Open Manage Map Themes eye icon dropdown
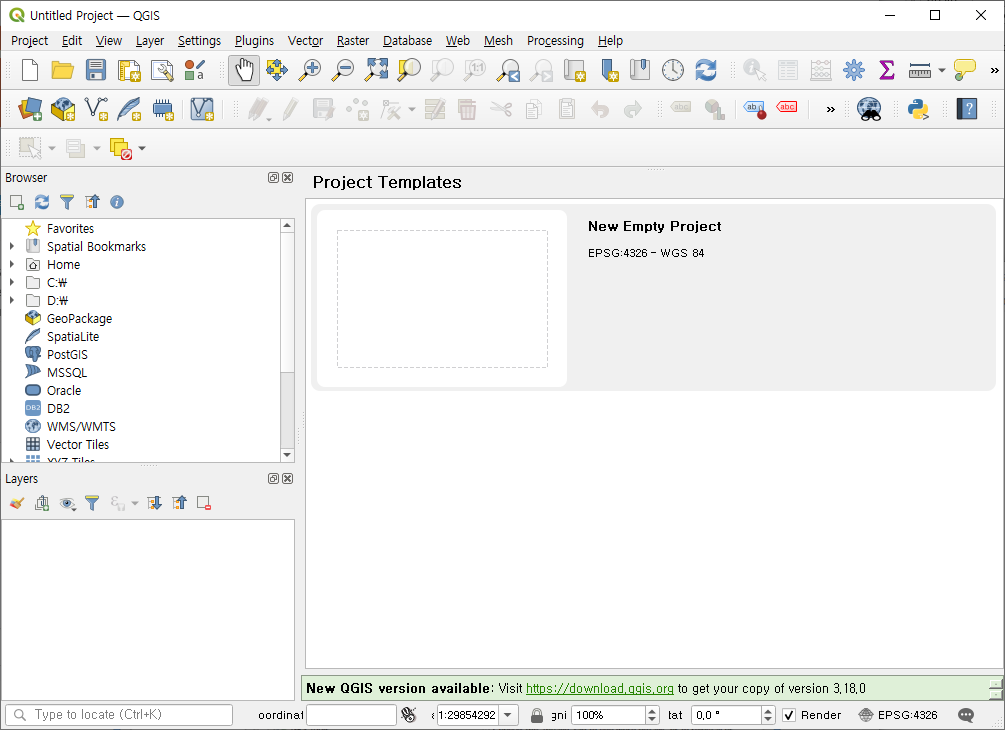This screenshot has width=1005, height=730. (x=67, y=503)
